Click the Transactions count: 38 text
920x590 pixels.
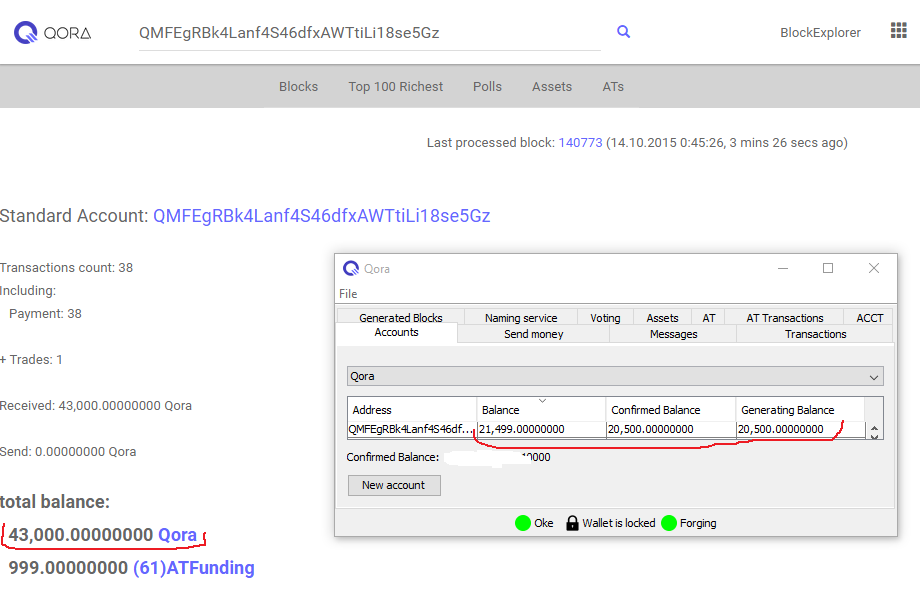click(66, 267)
